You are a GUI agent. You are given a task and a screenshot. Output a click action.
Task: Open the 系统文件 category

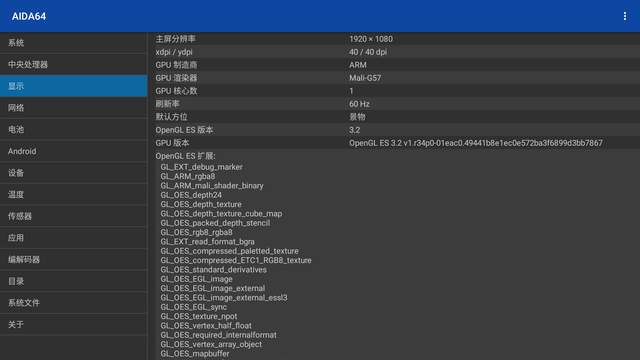(73, 302)
